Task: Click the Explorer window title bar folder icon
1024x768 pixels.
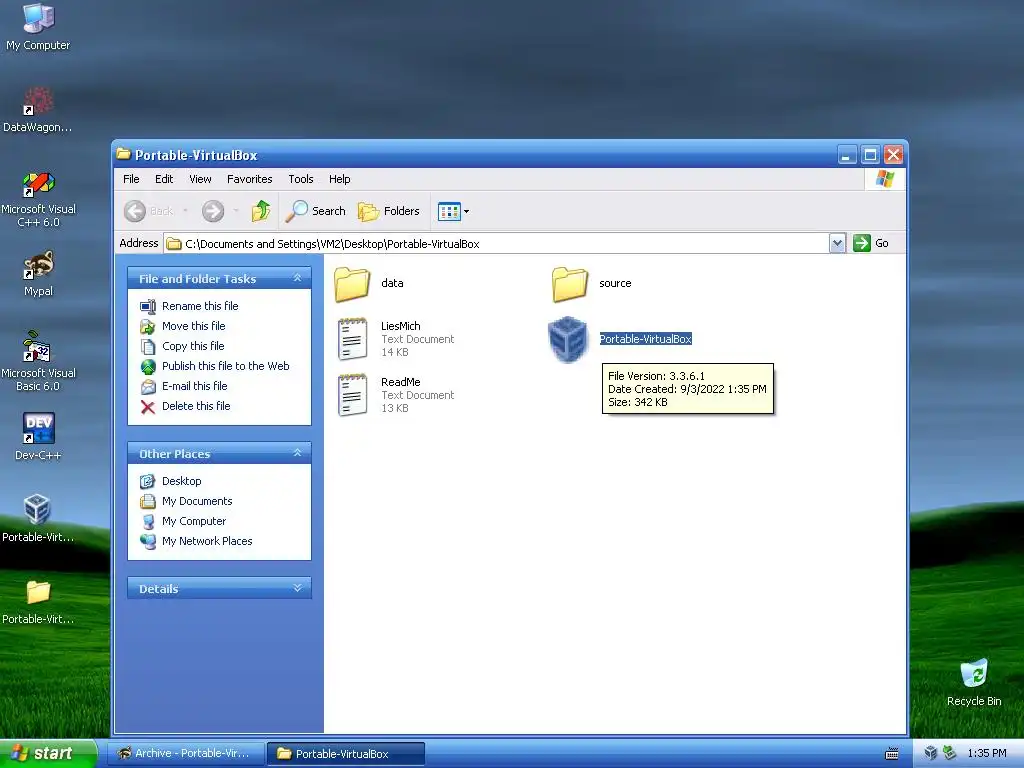Action: tap(123, 154)
